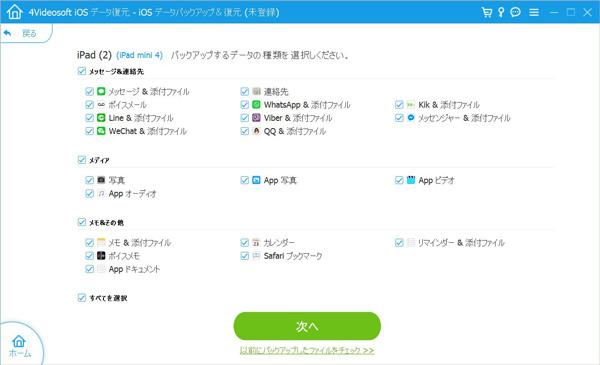The width and height of the screenshot is (600, 365).
Task: Click the home icon in title bar
Action: pos(15,12)
